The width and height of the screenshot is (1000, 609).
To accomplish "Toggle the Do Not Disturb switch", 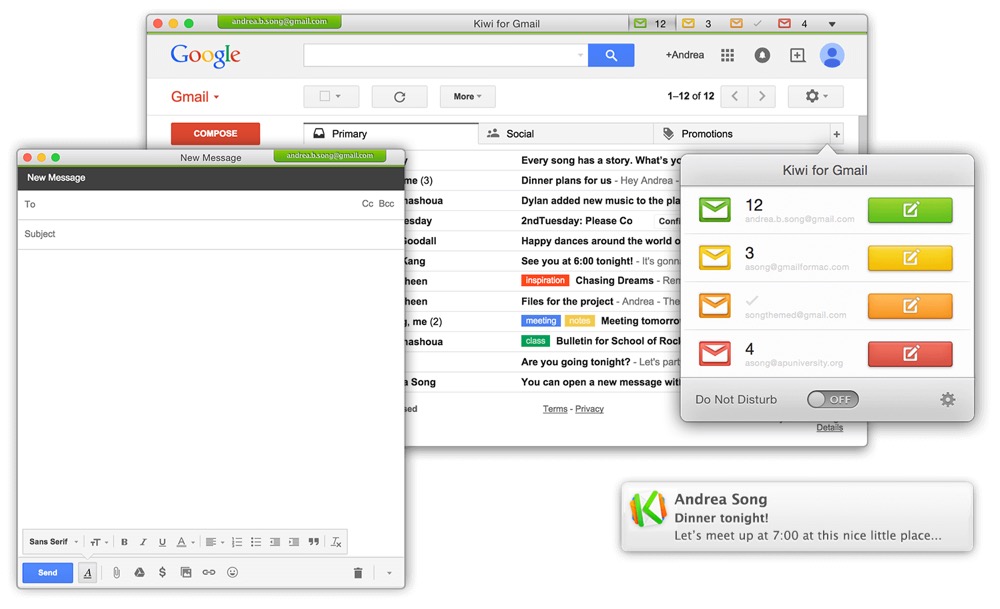I will point(832,399).
